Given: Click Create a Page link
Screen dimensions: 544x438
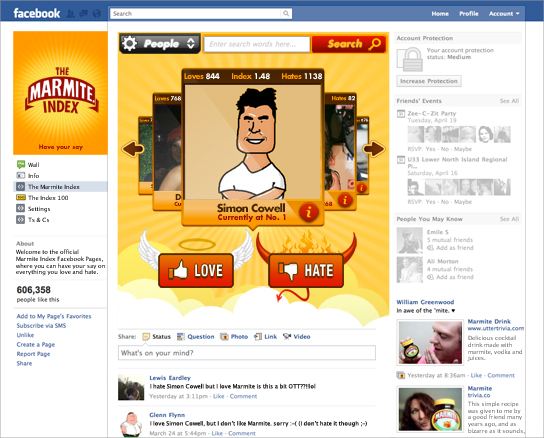Looking at the screenshot, I should click(36, 344).
